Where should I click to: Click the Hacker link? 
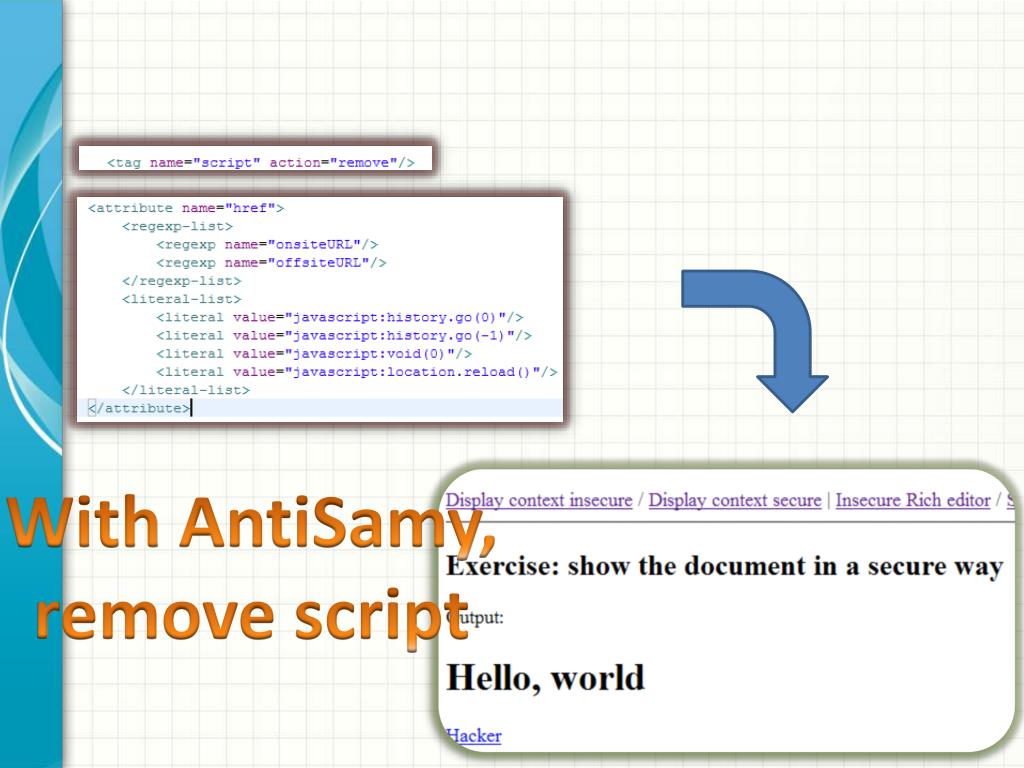pyautogui.click(x=473, y=735)
